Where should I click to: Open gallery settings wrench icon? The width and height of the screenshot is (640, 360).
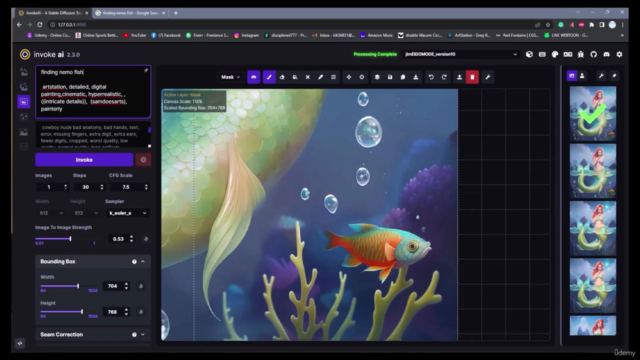[601, 76]
